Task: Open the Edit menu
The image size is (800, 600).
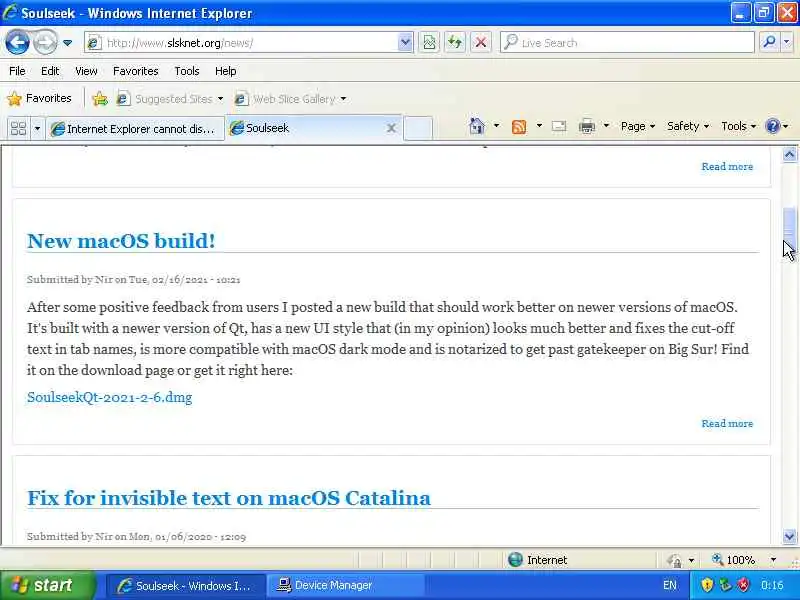Action: (50, 71)
